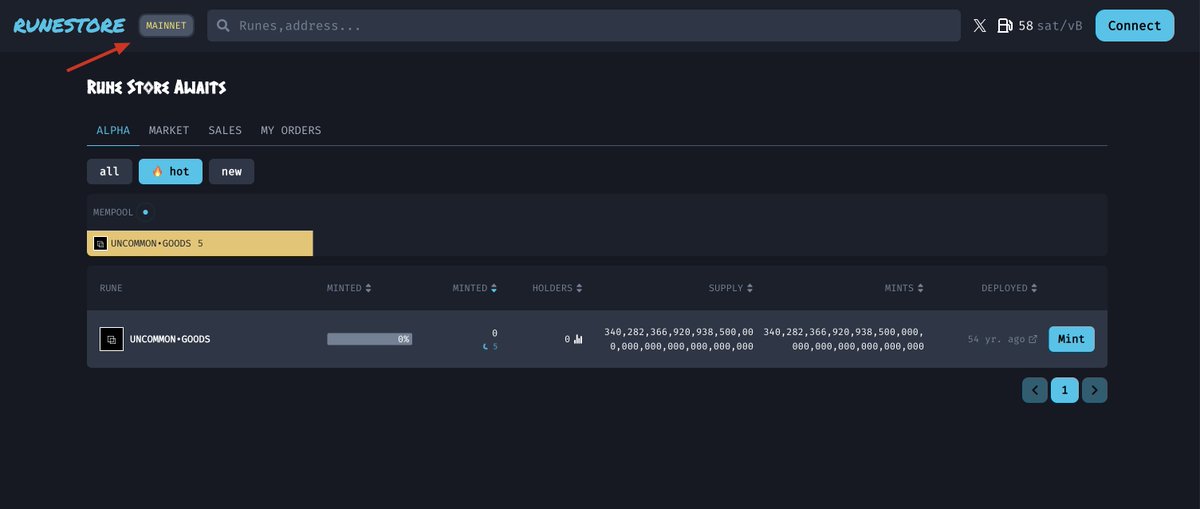
Task: Sort by SUPPLY column
Action: coord(731,288)
